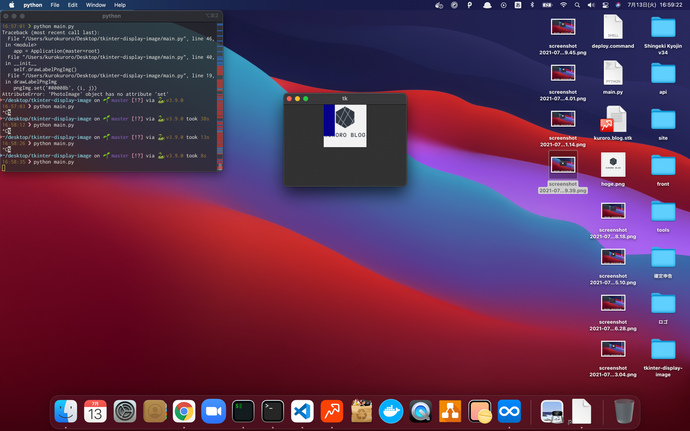The width and height of the screenshot is (690, 431).
Task: Activate Siri from the menu bar
Action: click(x=618, y=5)
